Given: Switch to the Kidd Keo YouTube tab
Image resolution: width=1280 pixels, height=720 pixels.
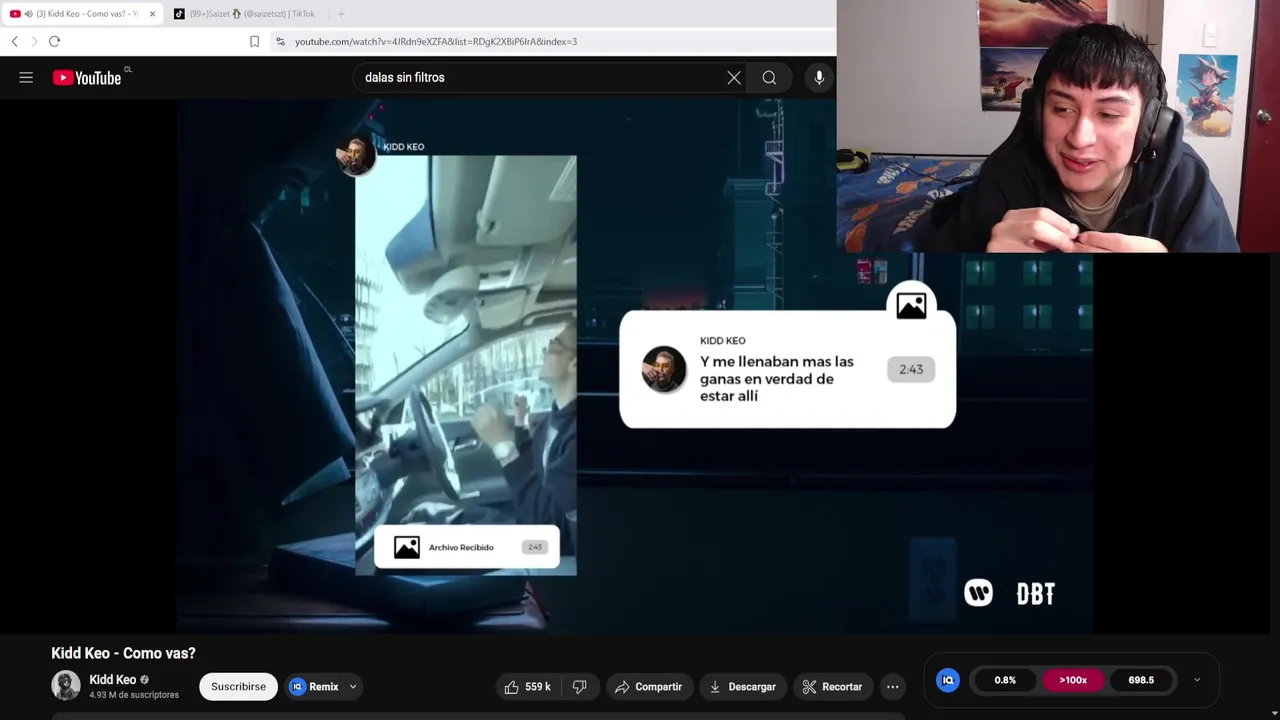Looking at the screenshot, I should 82,14.
